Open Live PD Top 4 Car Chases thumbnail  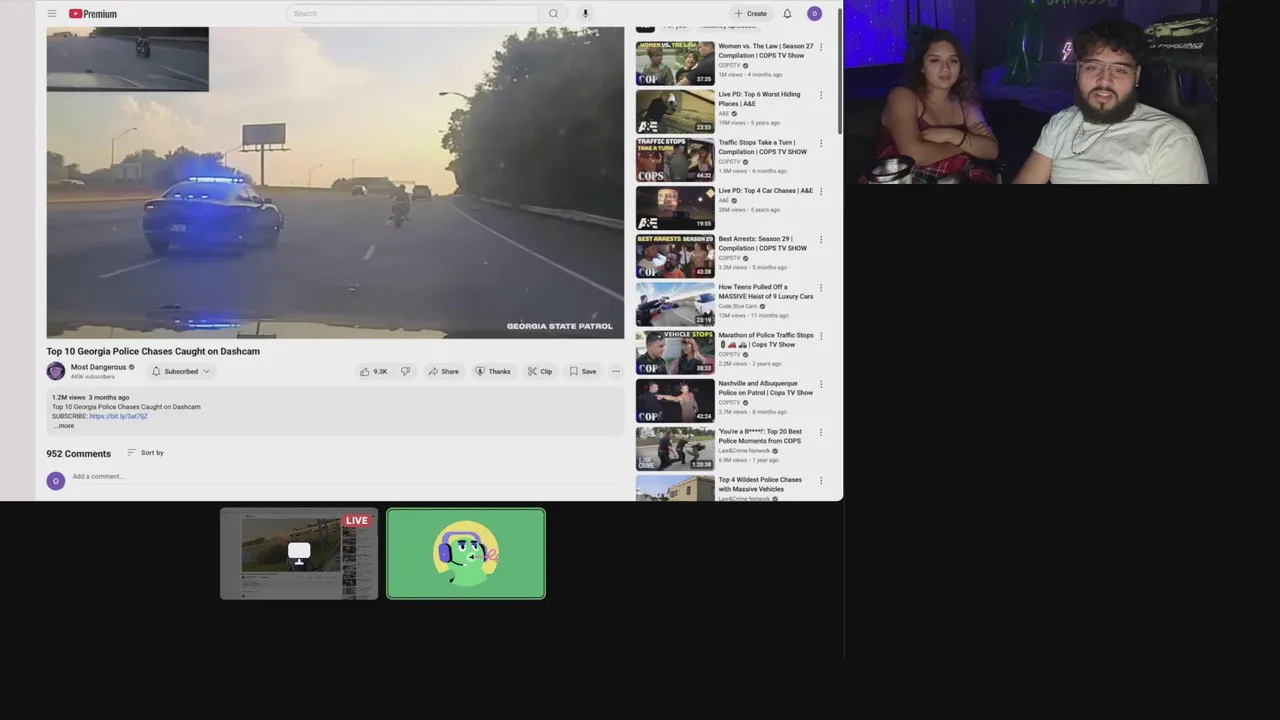coord(675,207)
